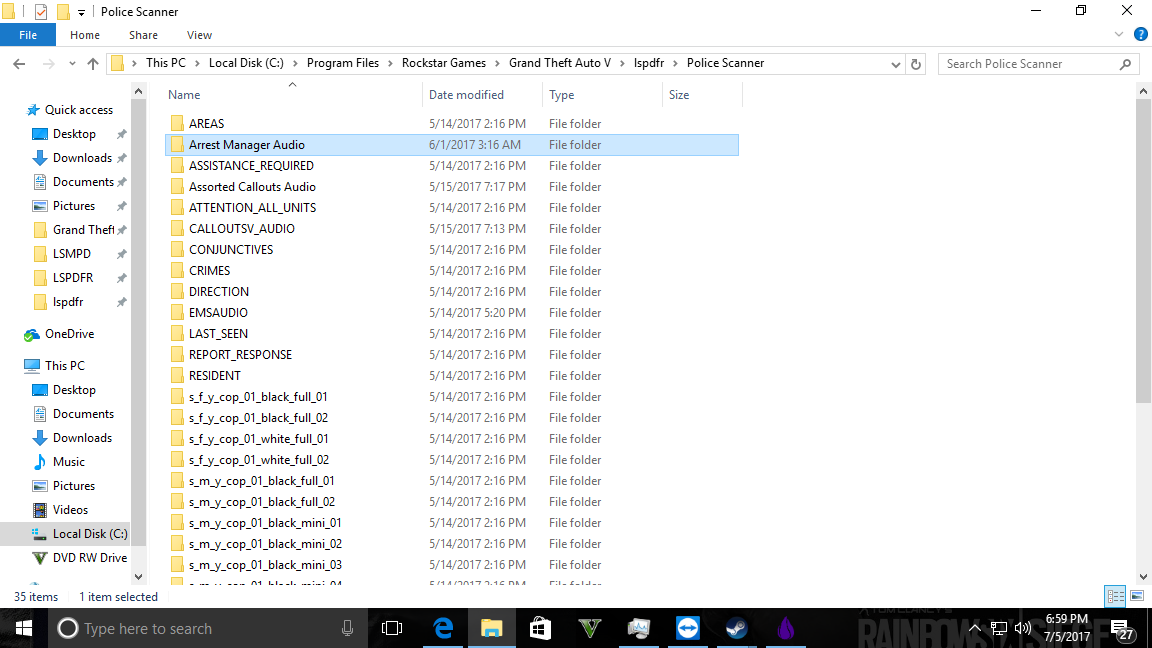Expand chevron after This PC in path
This screenshot has height=648, width=1152.
(197, 63)
